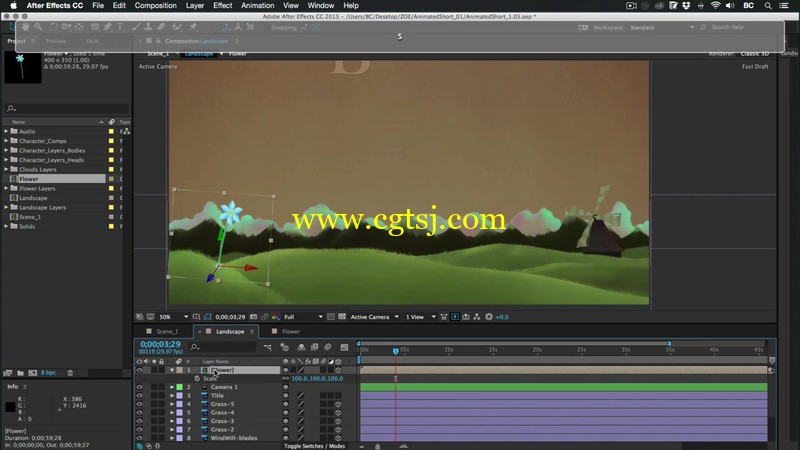Click the 8 bpc color depth button
The image size is (800, 450).
(x=48, y=373)
